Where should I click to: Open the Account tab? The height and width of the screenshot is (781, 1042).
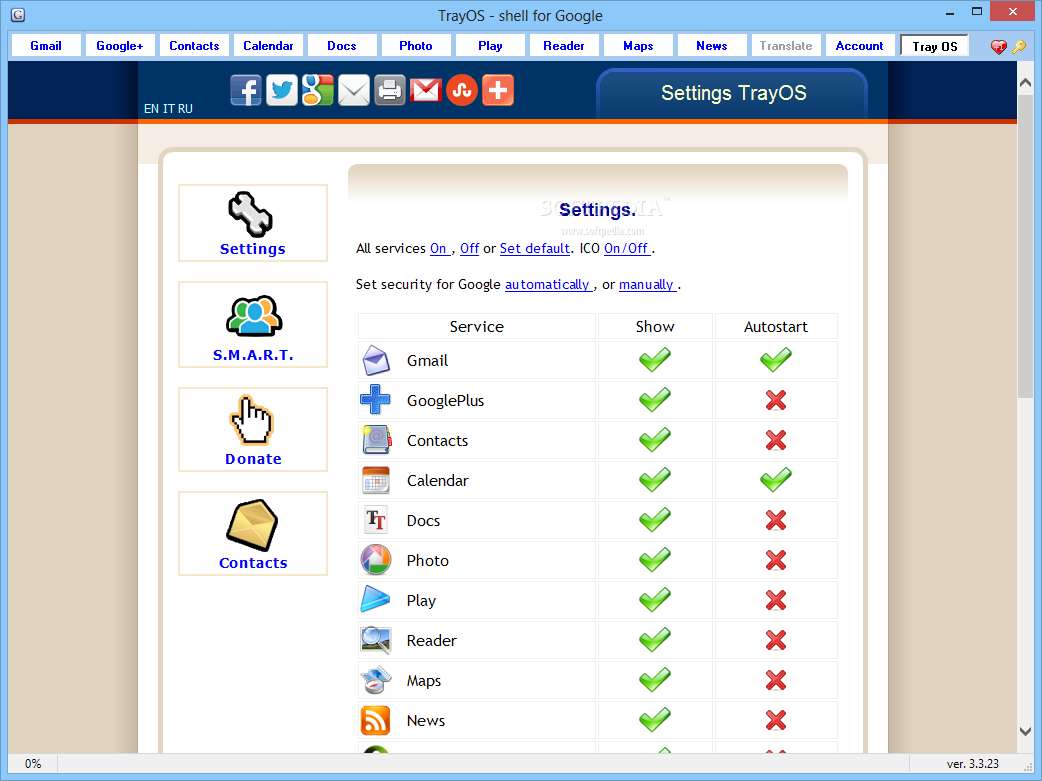tap(859, 46)
